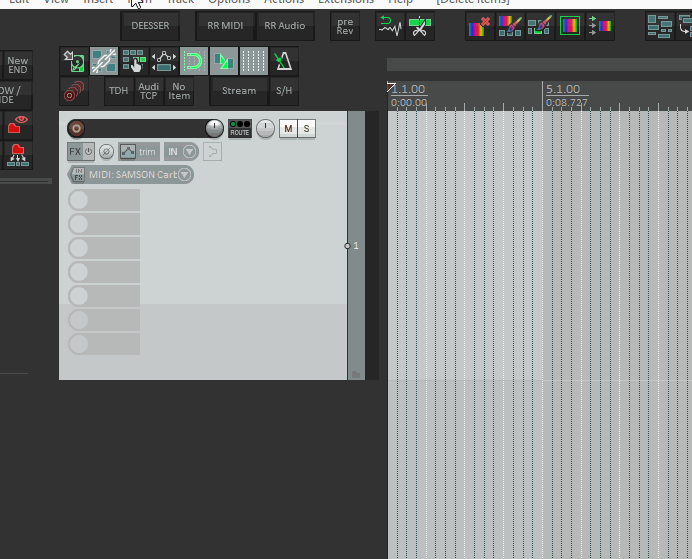Bypass track FX with power button
The image size is (692, 559).
[x=88, y=152]
